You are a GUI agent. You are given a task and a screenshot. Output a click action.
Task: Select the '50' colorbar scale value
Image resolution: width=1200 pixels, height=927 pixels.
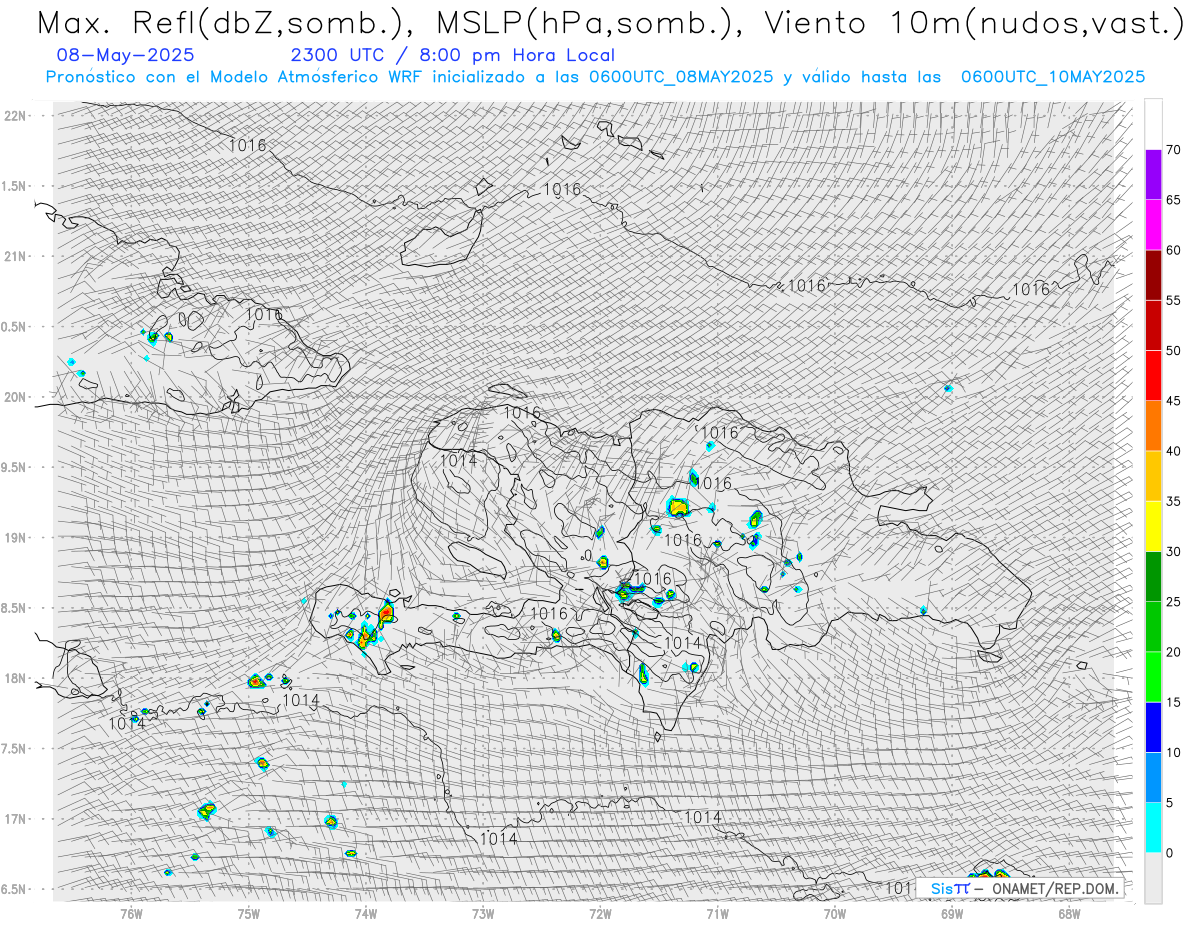(1174, 351)
